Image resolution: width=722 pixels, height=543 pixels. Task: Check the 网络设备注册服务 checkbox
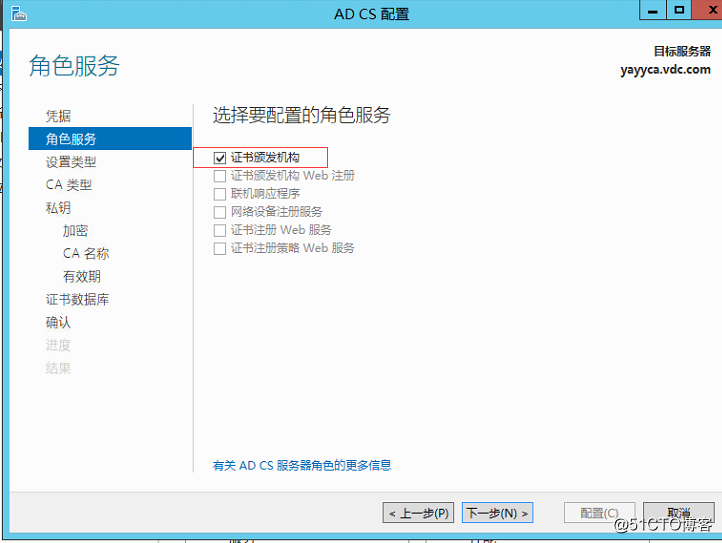tap(220, 212)
